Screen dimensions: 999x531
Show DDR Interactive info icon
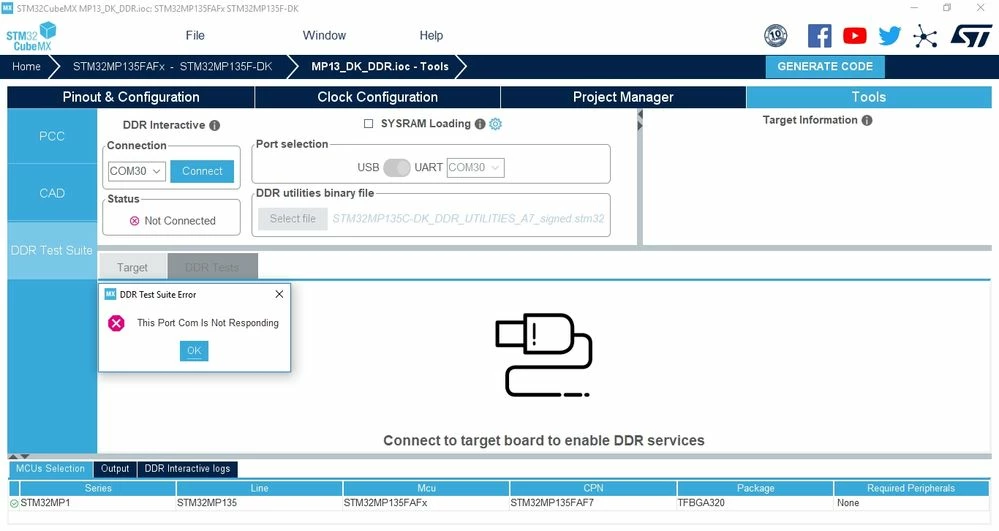pyautogui.click(x=215, y=126)
